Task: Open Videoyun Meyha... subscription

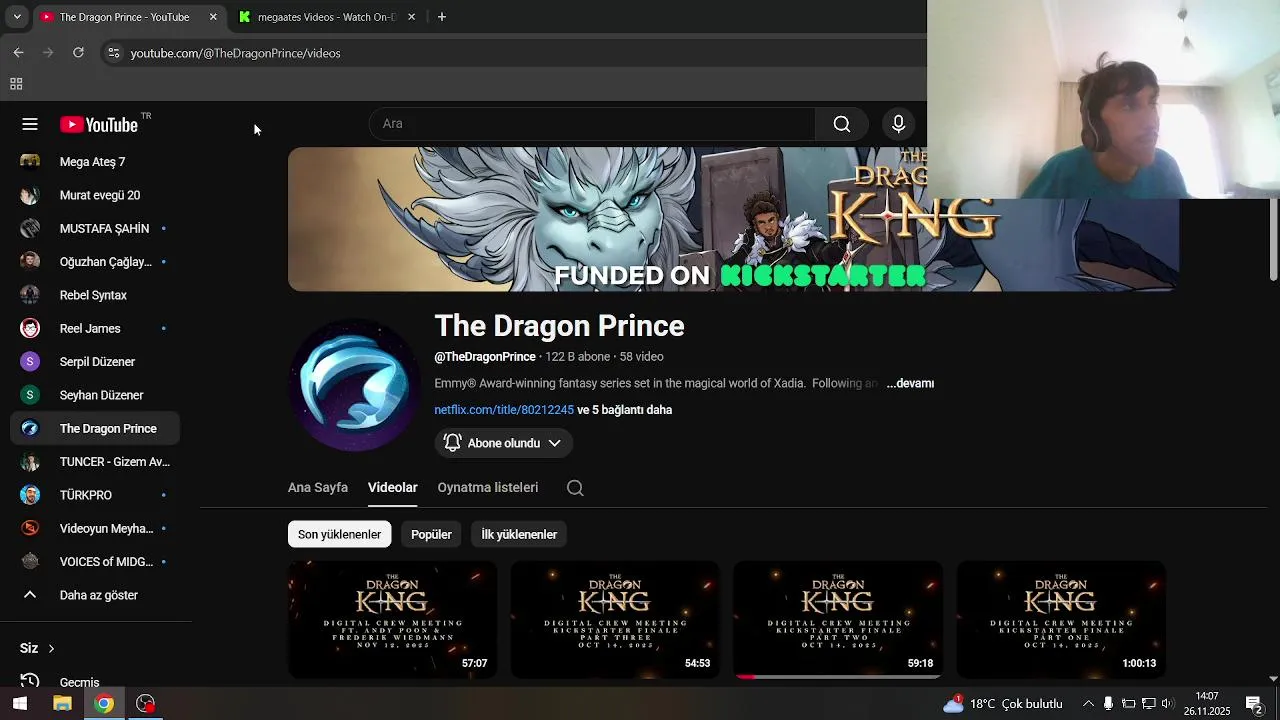Action: coord(95,529)
